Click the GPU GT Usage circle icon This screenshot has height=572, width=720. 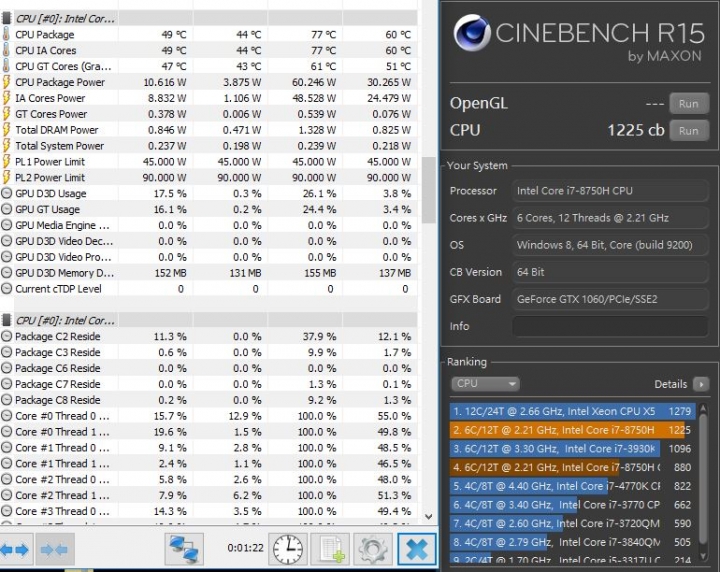(x=6, y=209)
